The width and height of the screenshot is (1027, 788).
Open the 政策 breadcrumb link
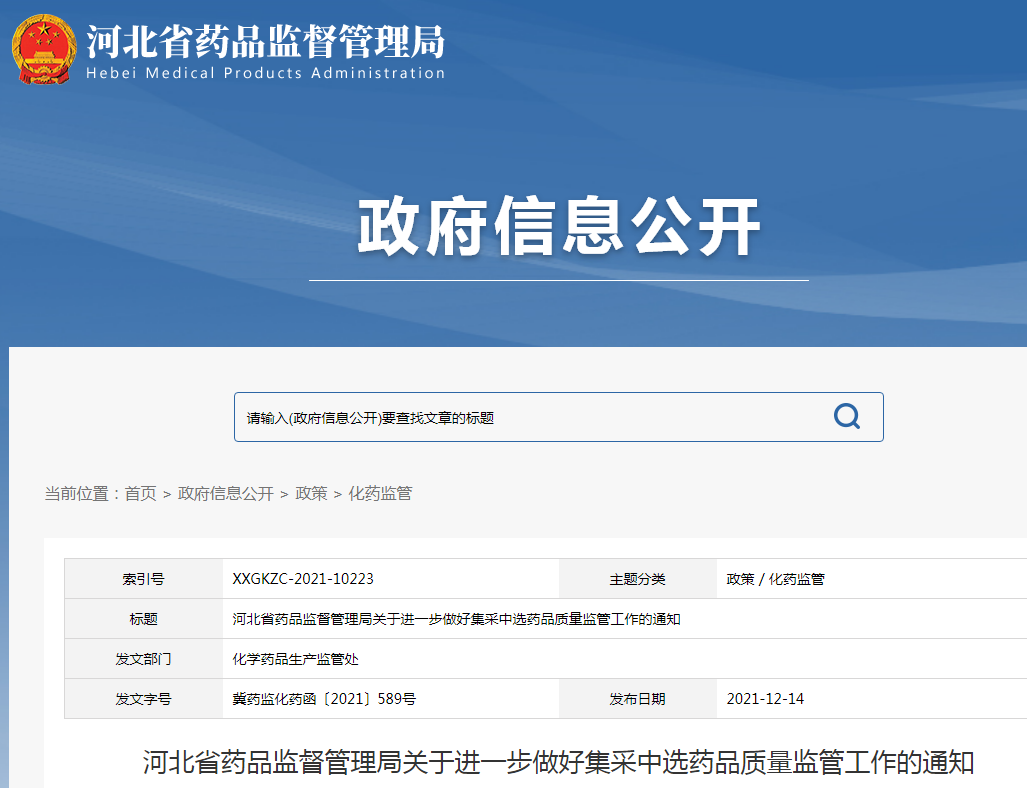pos(311,493)
